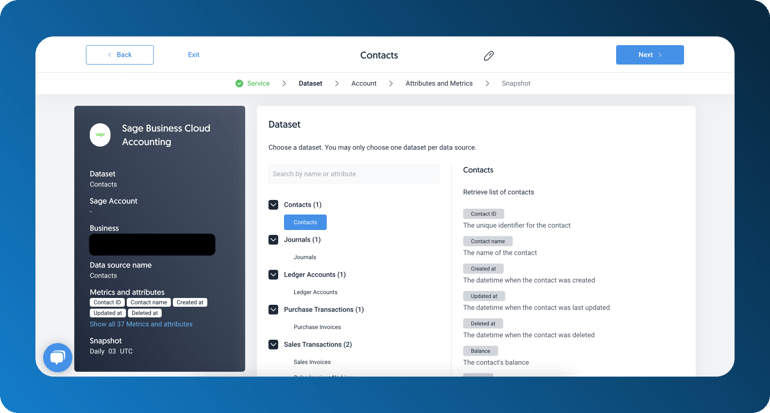This screenshot has width=770, height=413.
Task: Click the Search by name or attribute field
Action: (354, 174)
